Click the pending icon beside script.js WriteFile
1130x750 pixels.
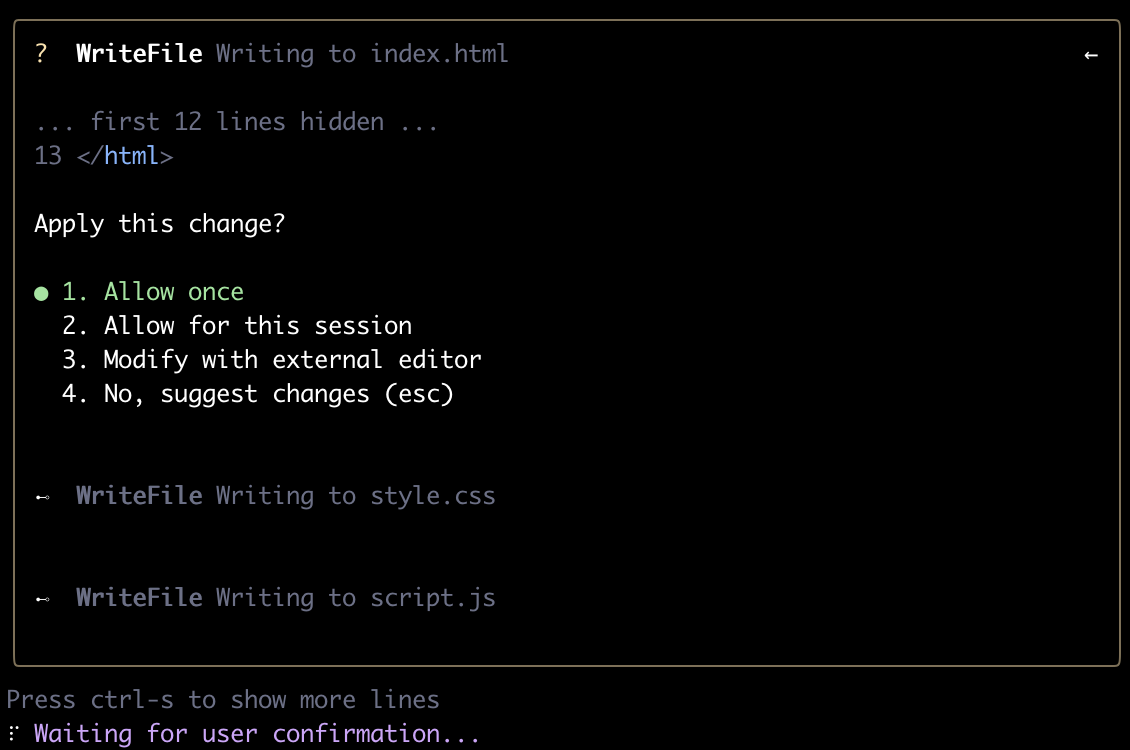(x=43, y=599)
